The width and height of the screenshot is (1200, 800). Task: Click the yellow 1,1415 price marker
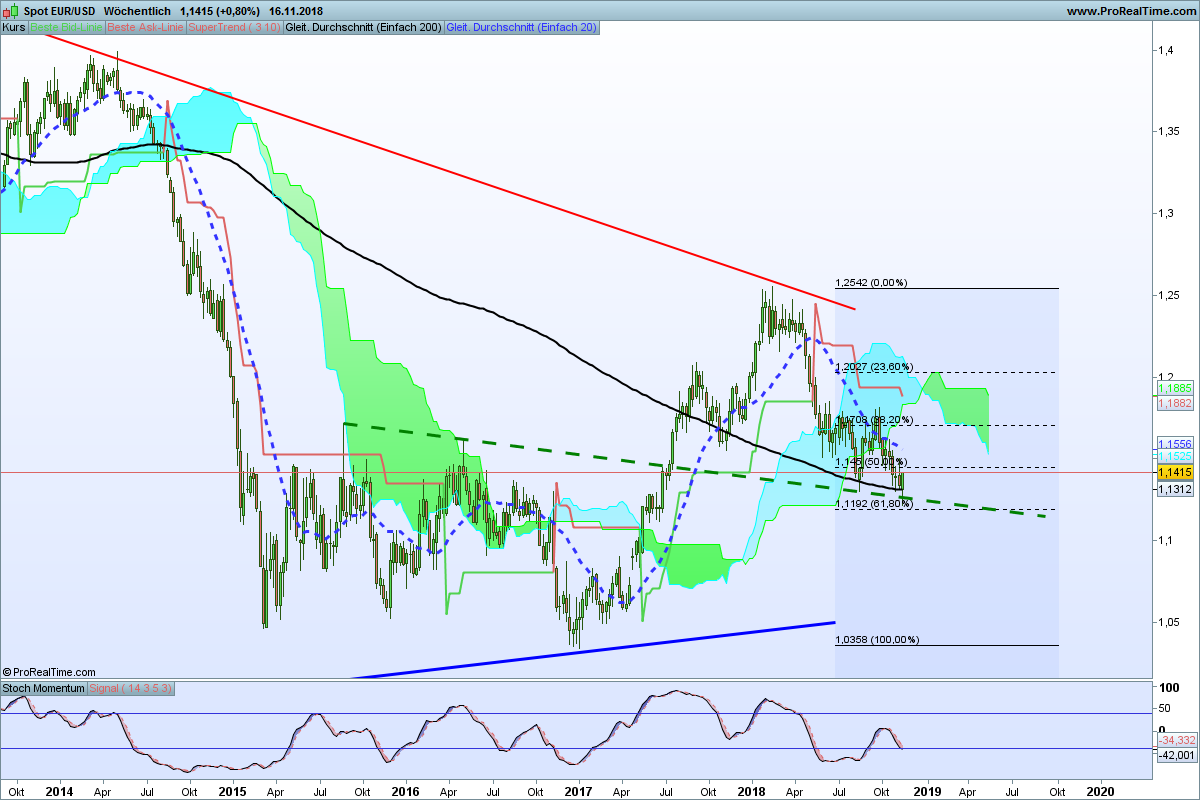pos(1173,472)
